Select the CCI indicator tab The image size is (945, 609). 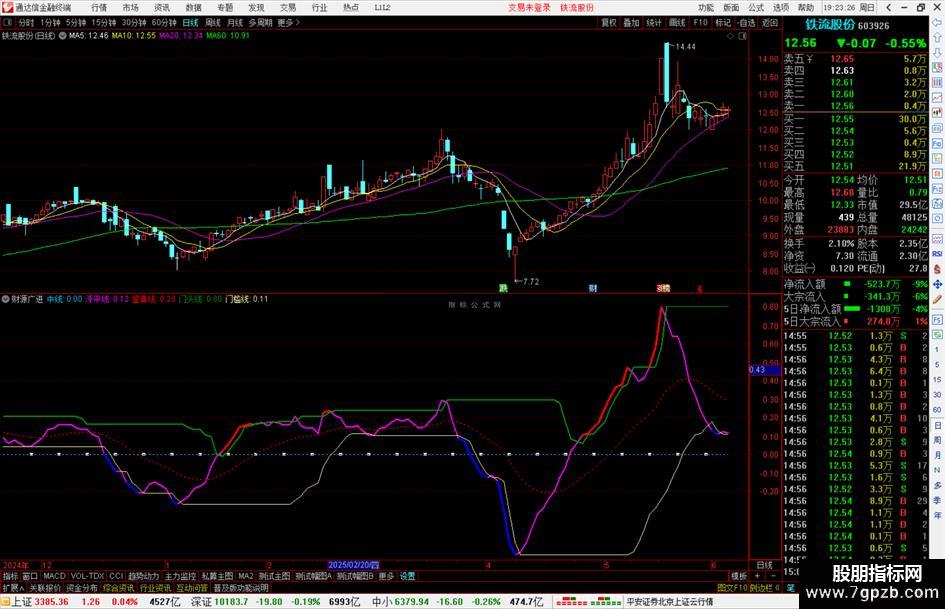pos(116,576)
